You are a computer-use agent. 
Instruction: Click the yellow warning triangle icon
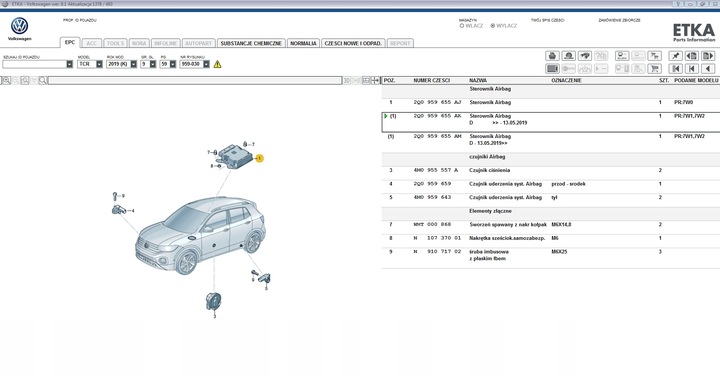[217, 64]
